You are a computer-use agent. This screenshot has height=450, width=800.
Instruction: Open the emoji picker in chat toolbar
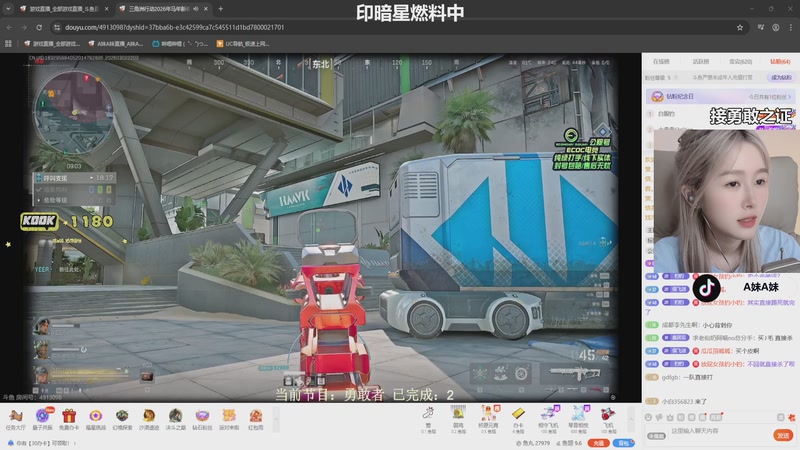click(648, 417)
